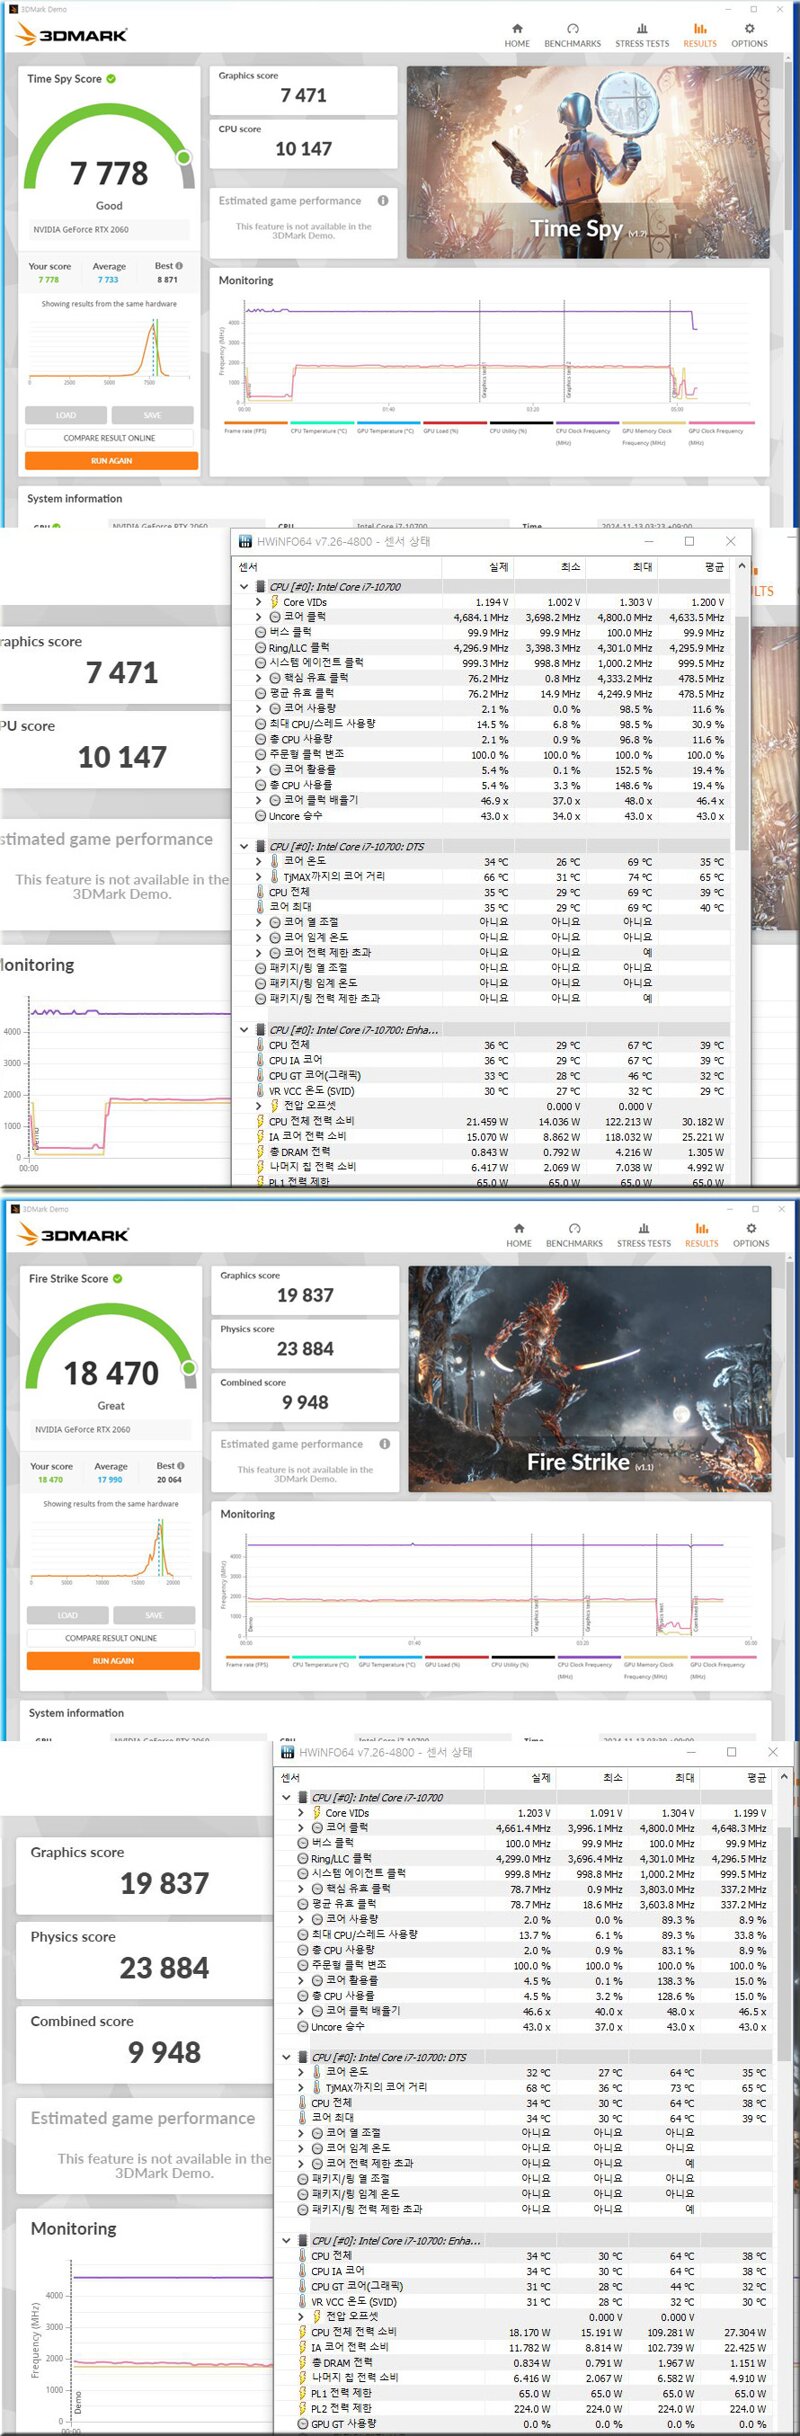Click LOAD button in the Fire Strike window
The height and width of the screenshot is (2436, 800).
68,1615
